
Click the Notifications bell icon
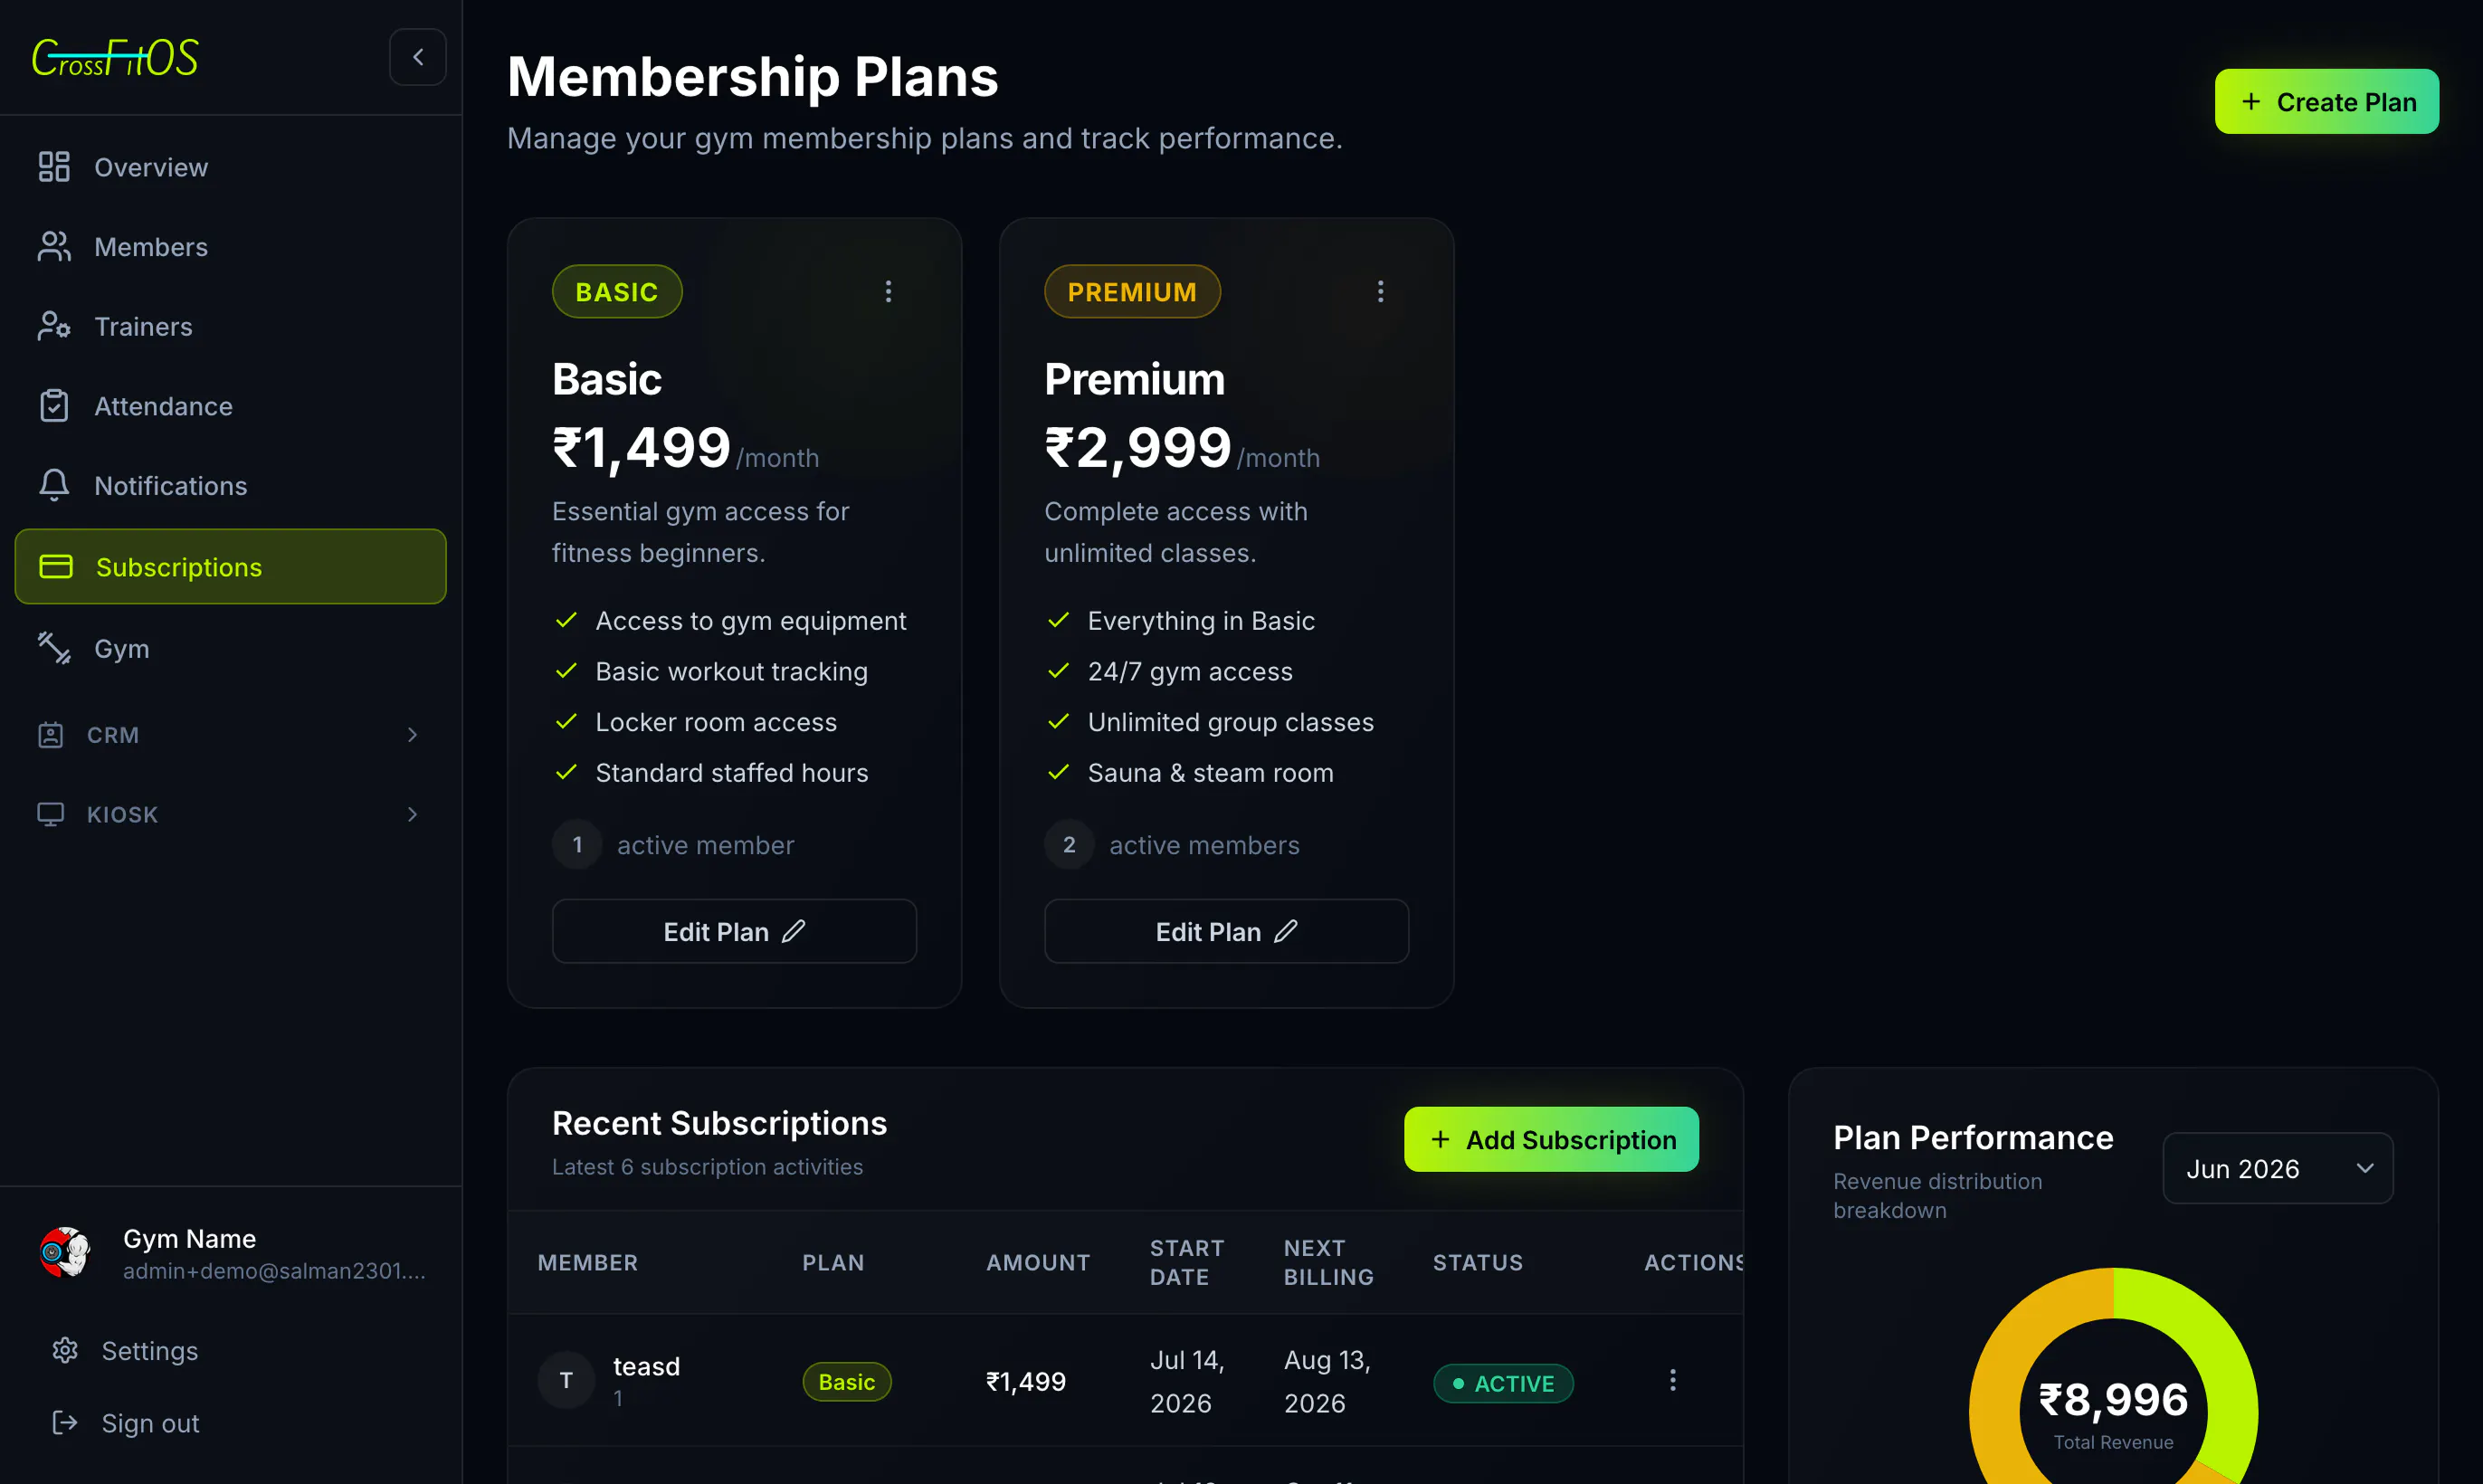point(54,485)
